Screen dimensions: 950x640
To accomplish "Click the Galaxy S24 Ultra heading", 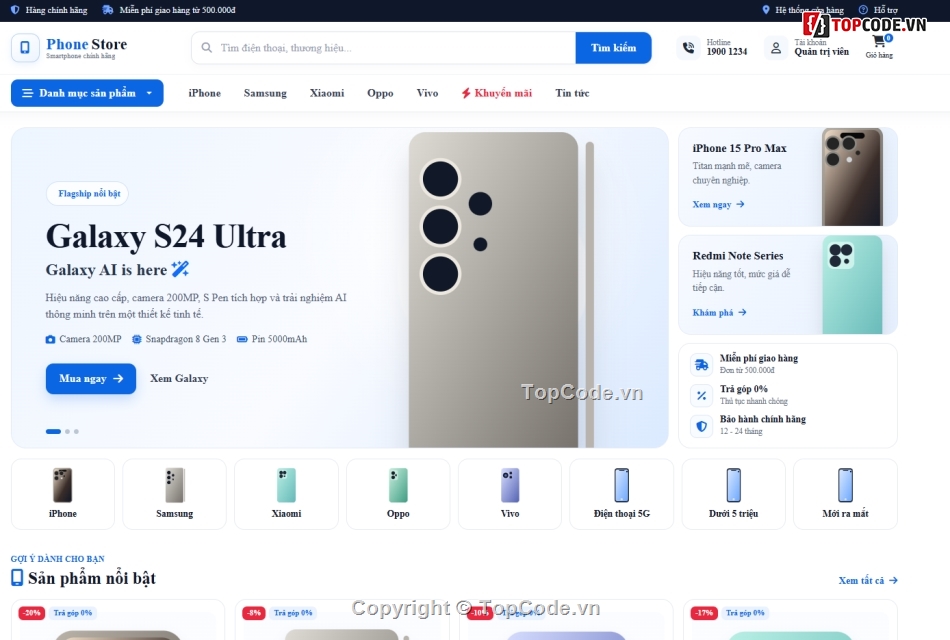I will pos(166,236).
